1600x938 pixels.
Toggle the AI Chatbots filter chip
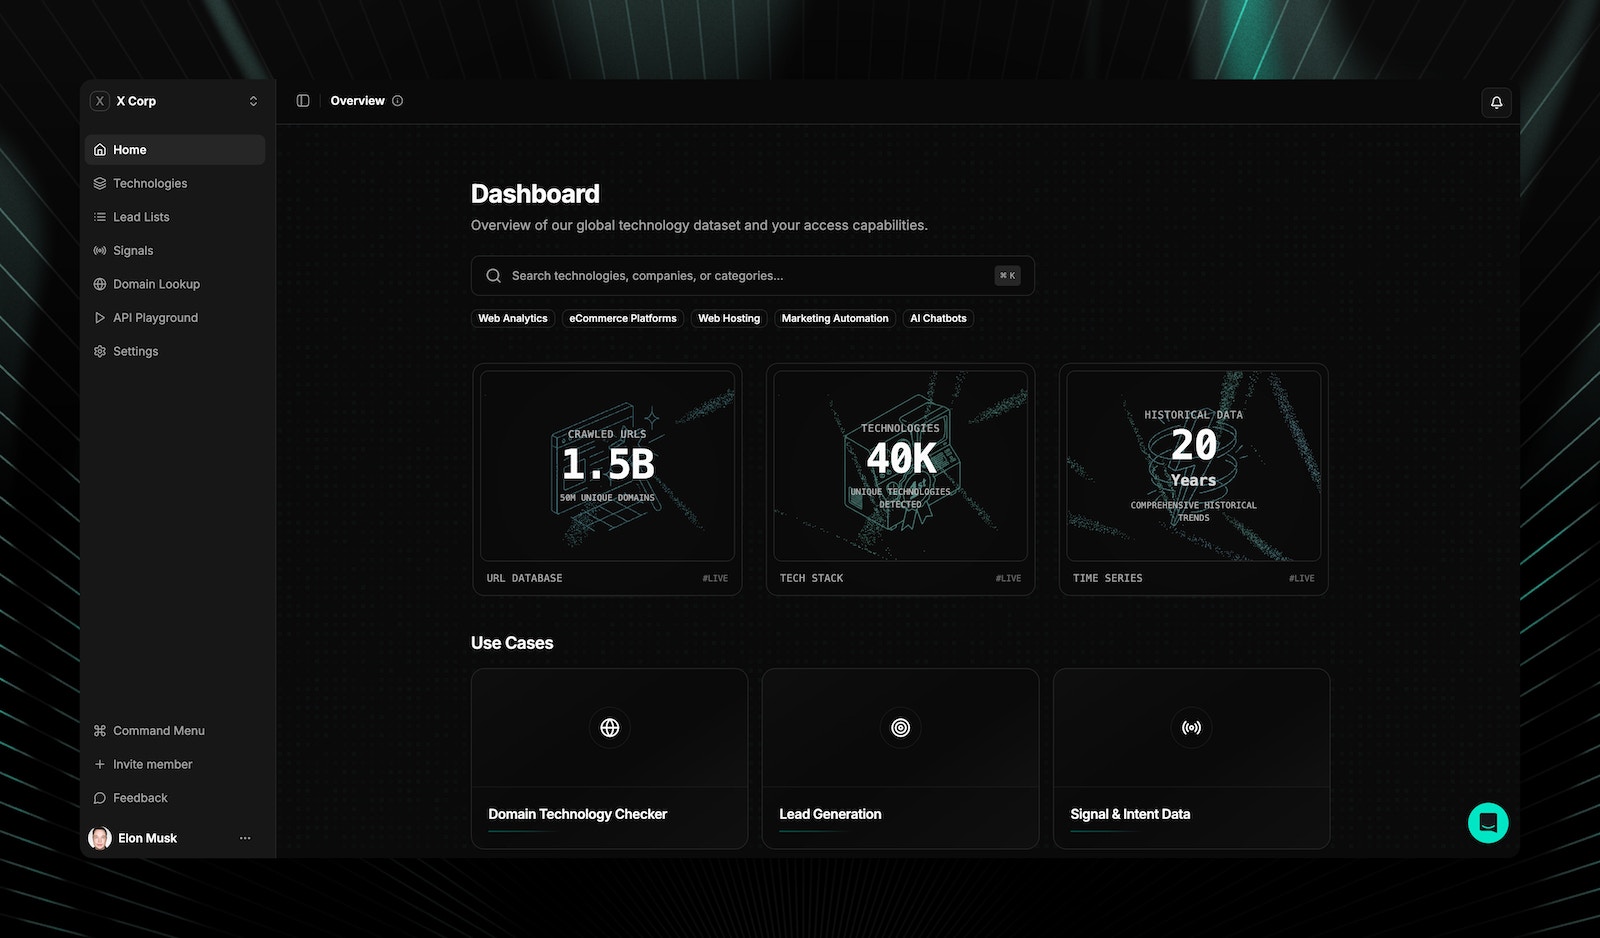(x=938, y=318)
